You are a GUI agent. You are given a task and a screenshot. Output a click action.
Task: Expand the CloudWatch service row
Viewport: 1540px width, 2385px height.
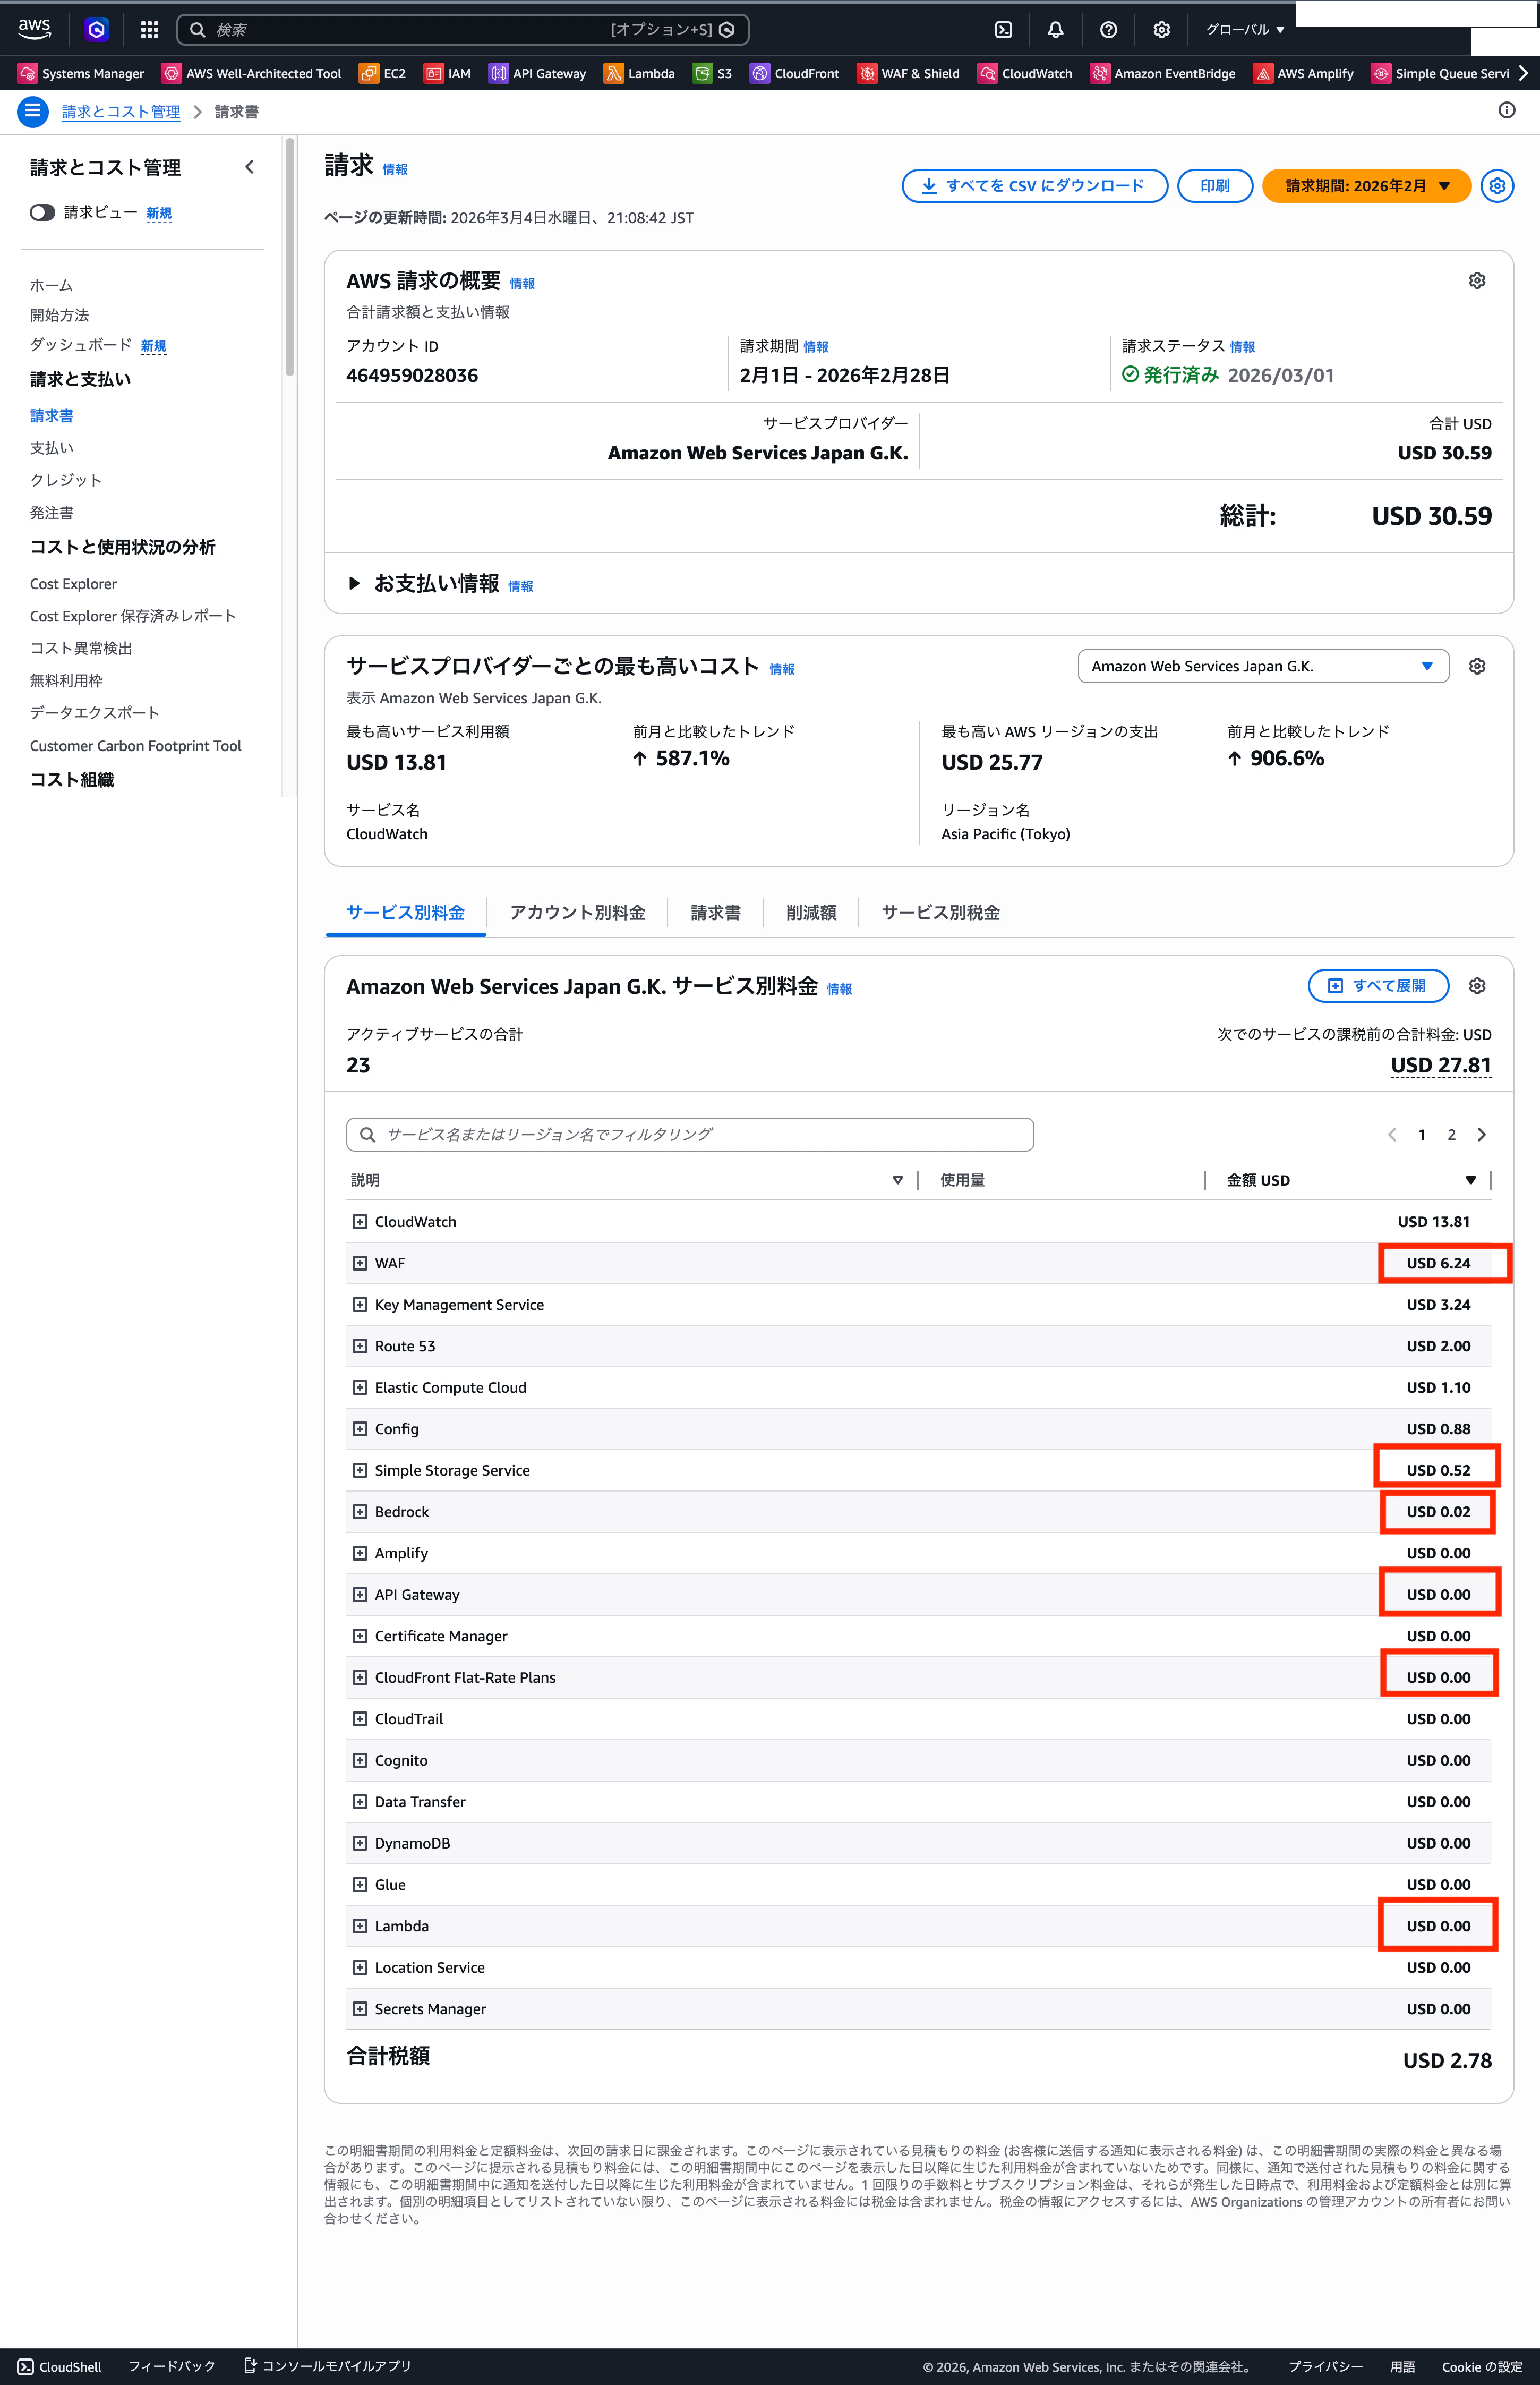pyautogui.click(x=360, y=1222)
